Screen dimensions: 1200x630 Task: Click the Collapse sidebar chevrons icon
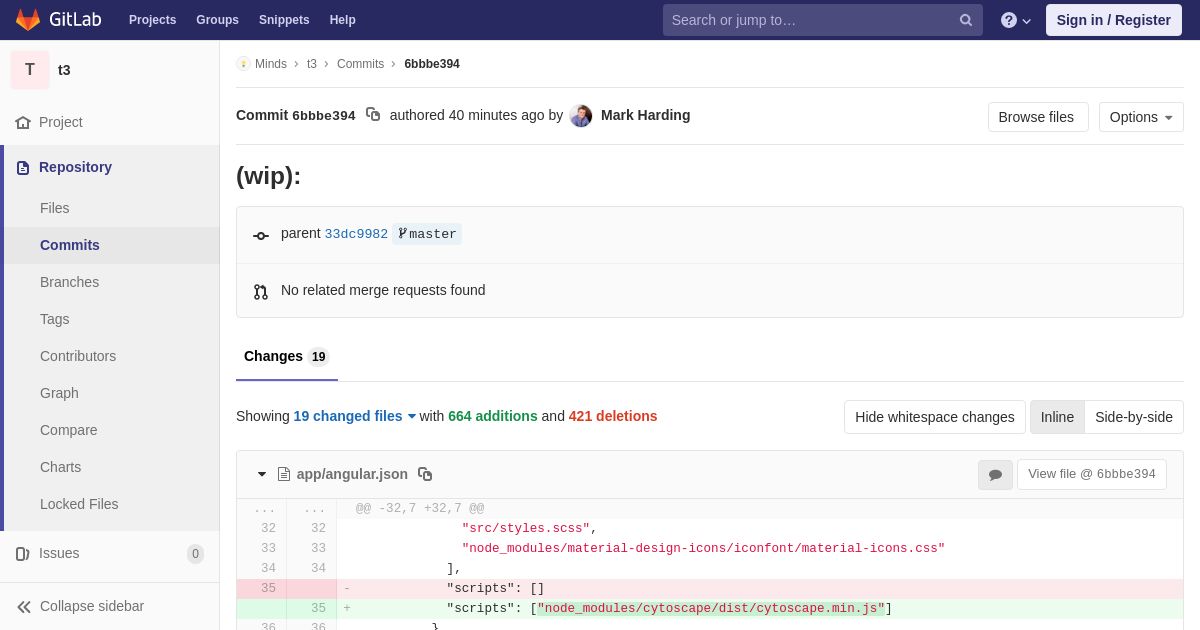(x=24, y=607)
